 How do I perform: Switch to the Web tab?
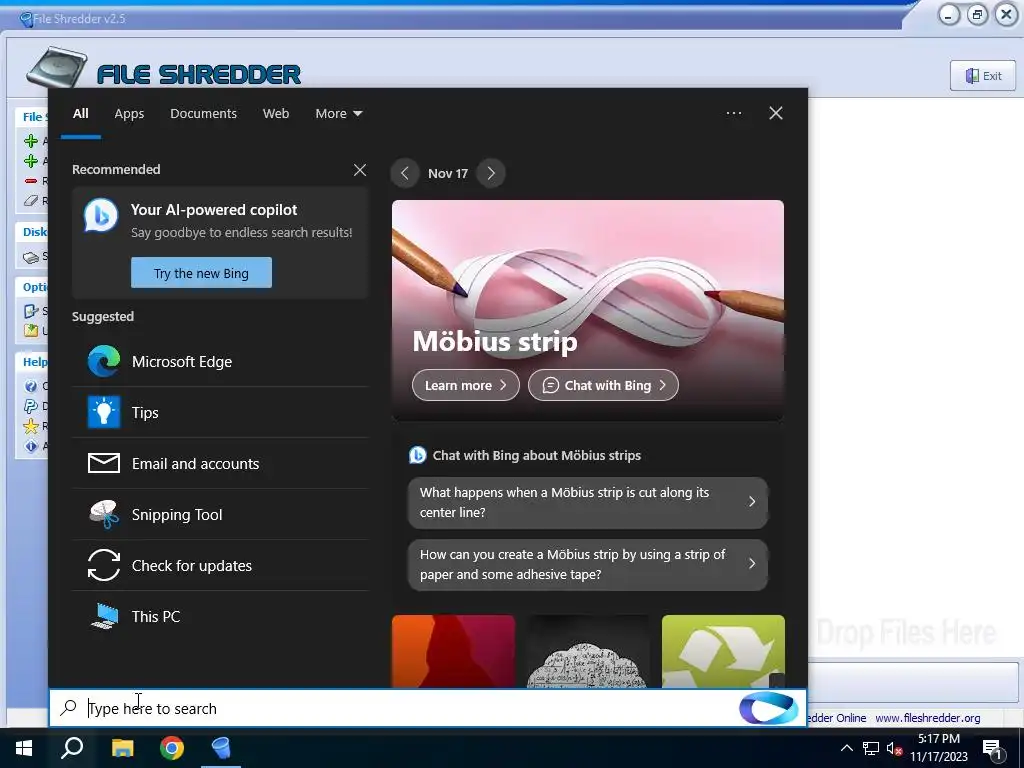(276, 114)
